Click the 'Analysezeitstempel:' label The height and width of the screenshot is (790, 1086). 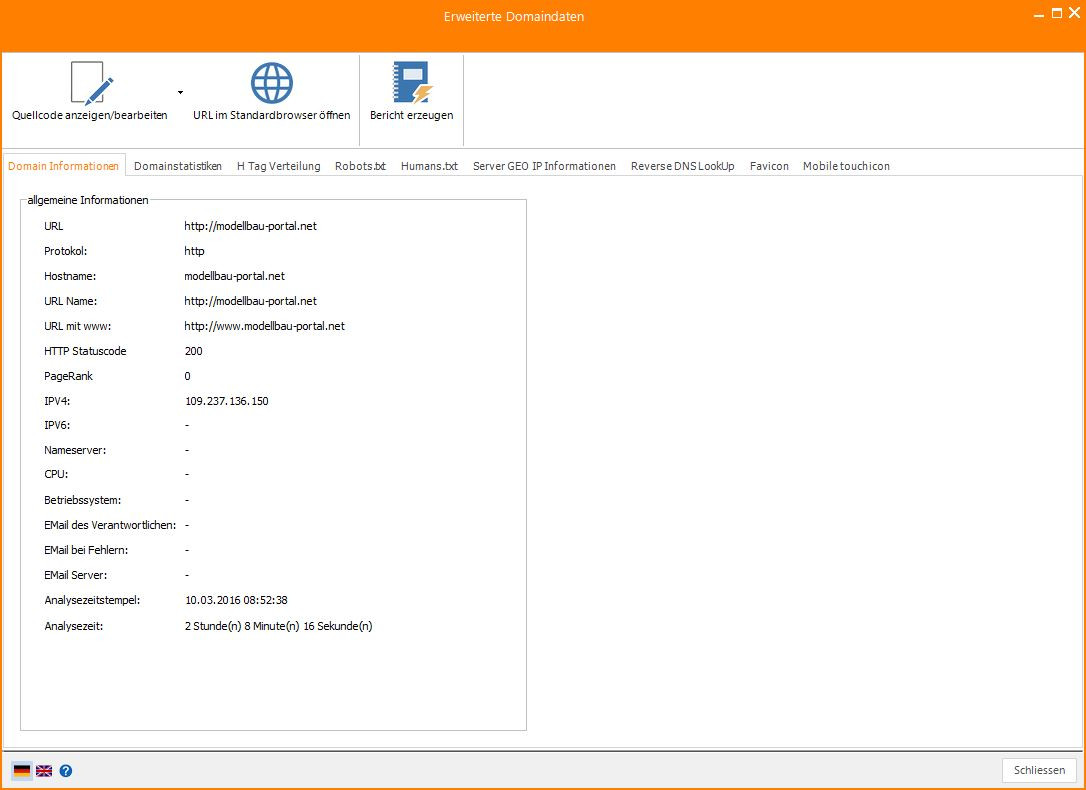coord(92,600)
